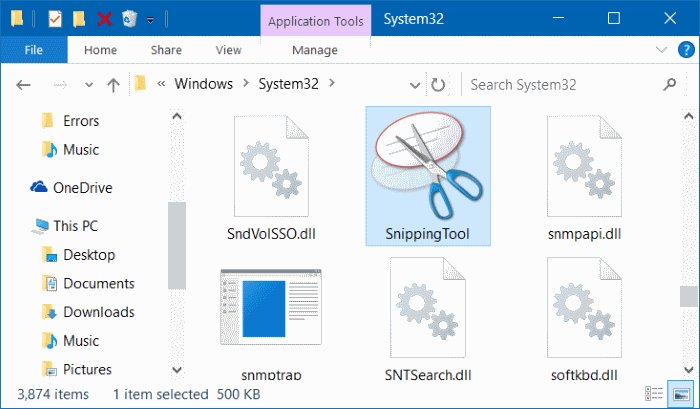Go back with the left arrow button
The image size is (700, 409).
click(x=23, y=84)
